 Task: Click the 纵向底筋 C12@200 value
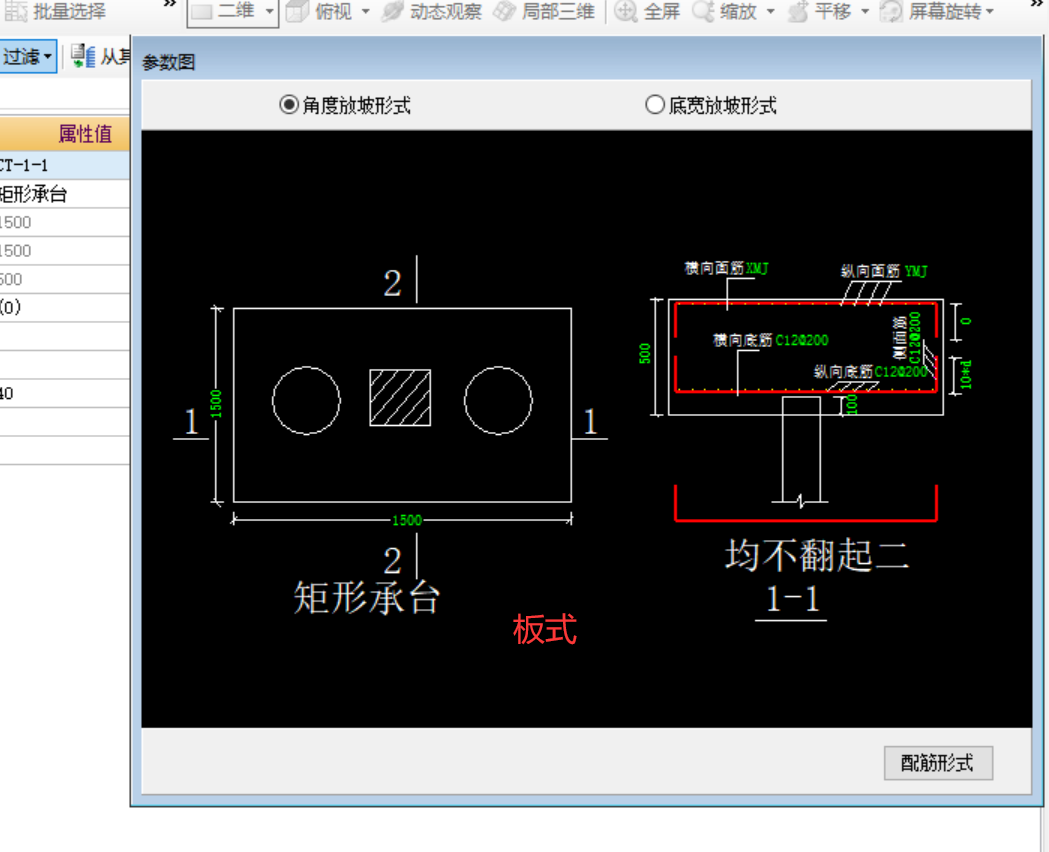900,371
